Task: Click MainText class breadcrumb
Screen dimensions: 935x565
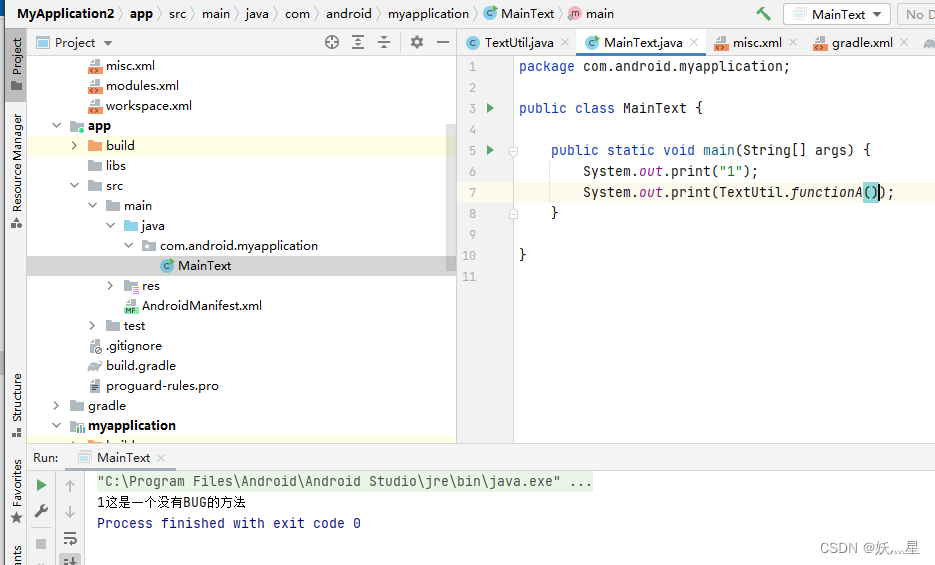Action: pos(519,13)
